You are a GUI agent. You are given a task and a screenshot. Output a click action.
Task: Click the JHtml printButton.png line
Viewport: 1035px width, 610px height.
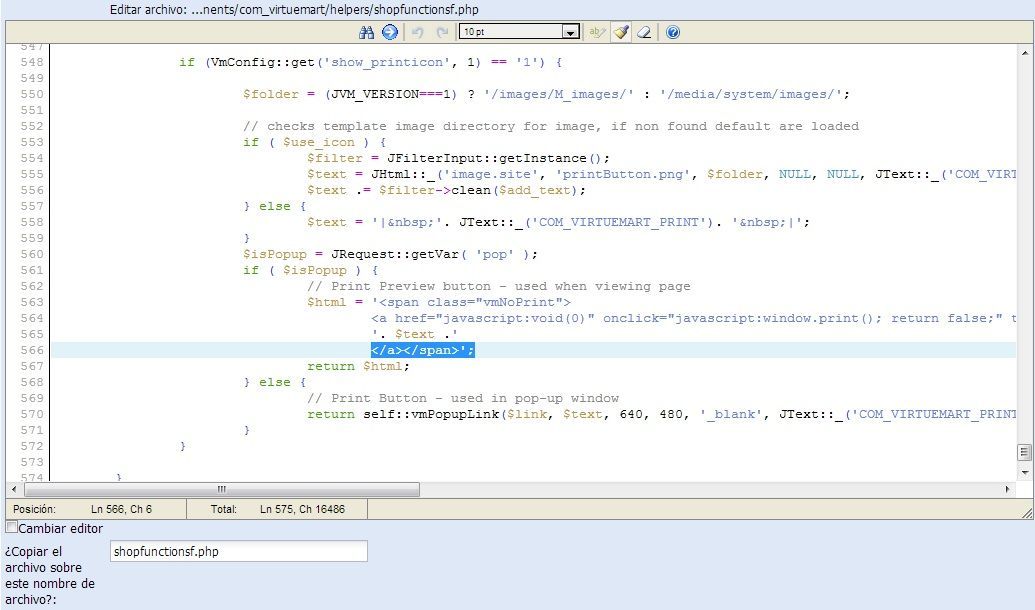tap(661, 174)
